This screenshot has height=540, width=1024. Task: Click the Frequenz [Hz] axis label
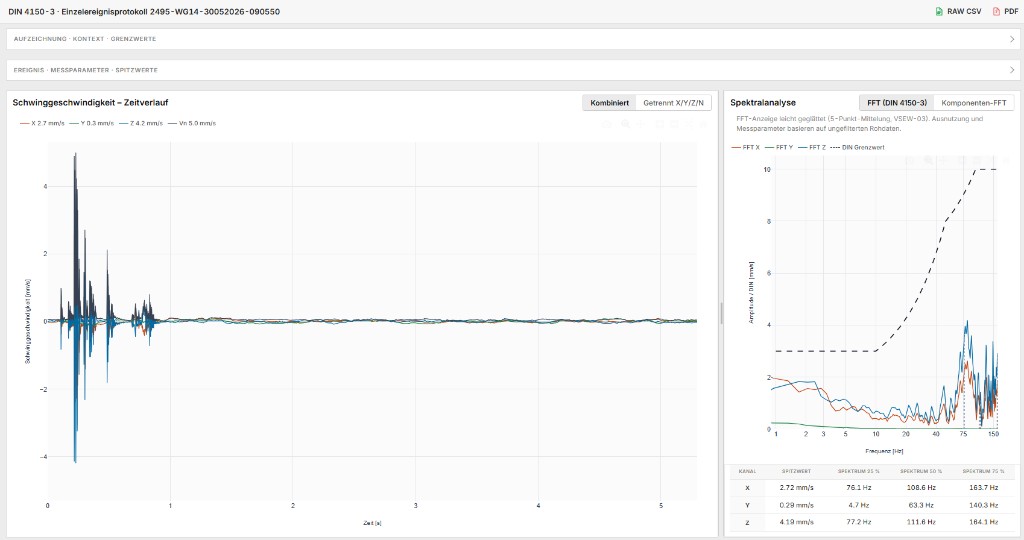pos(884,451)
